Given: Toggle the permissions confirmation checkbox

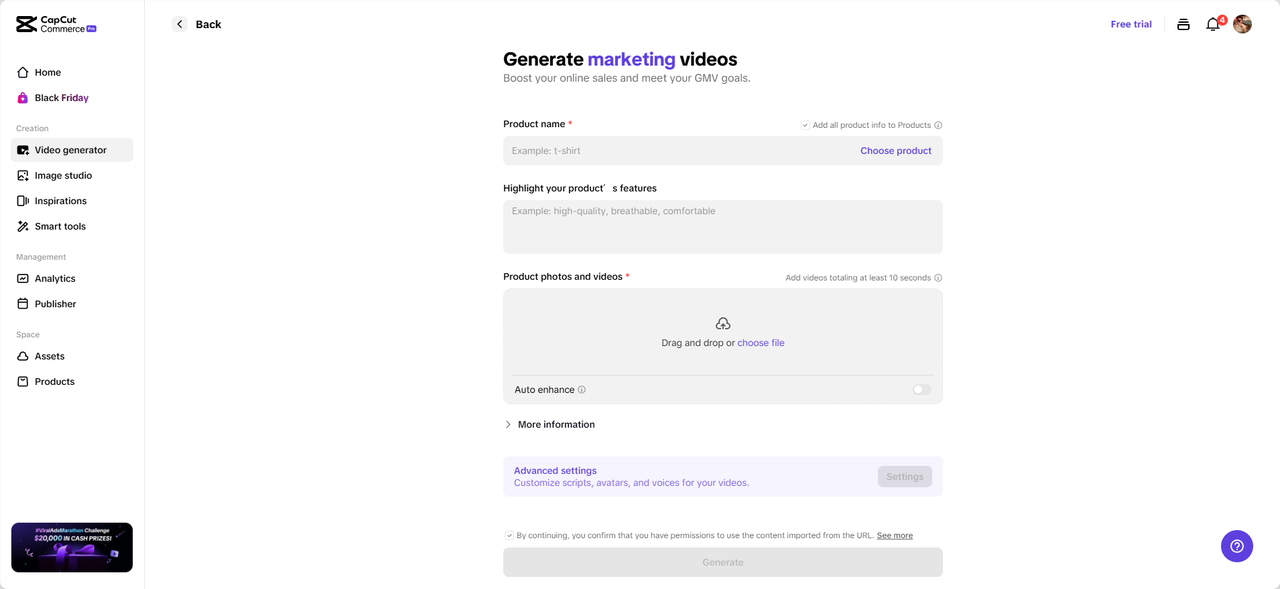Looking at the screenshot, I should pyautogui.click(x=509, y=535).
